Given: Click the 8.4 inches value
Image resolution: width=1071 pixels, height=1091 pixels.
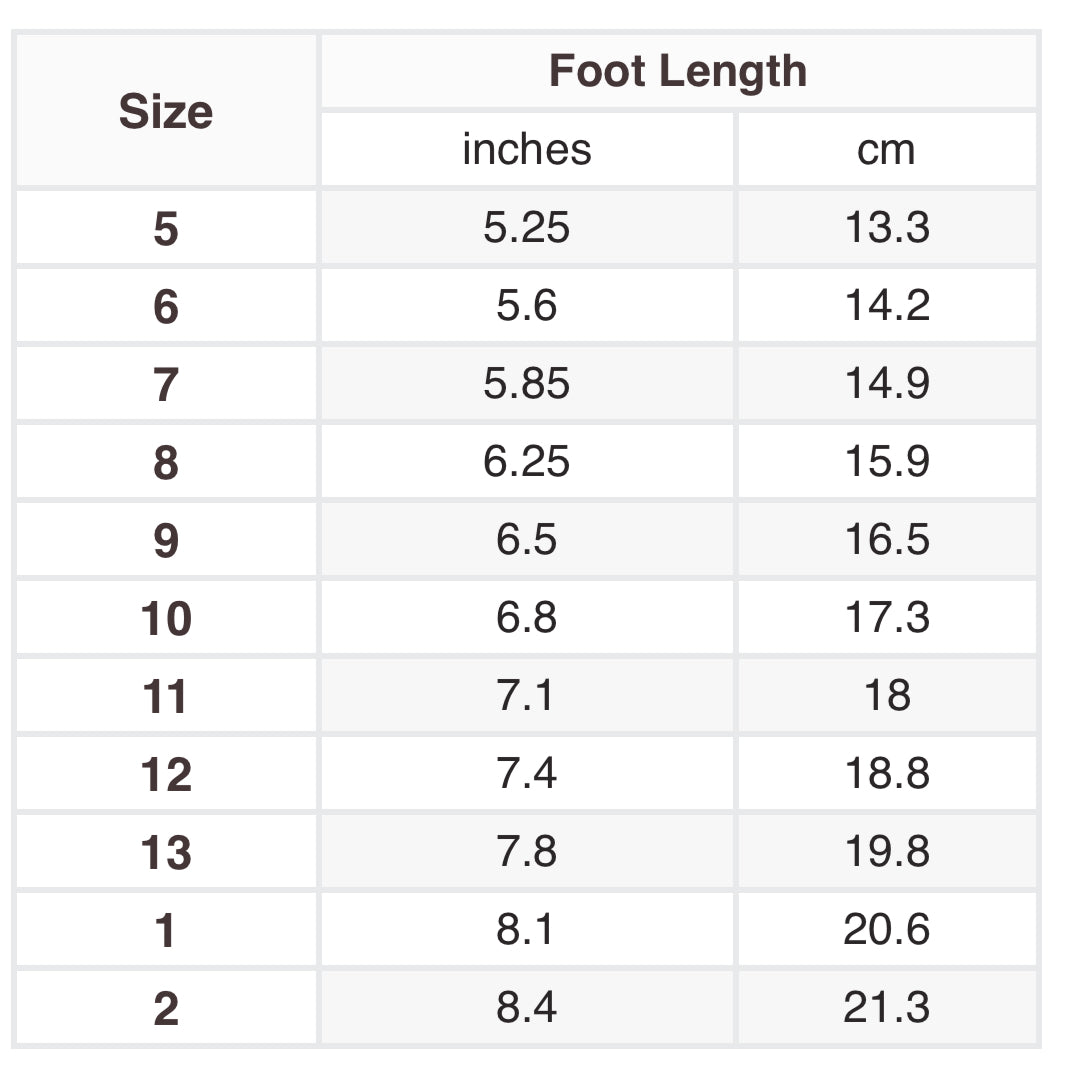Looking at the screenshot, I should pos(527,1008).
